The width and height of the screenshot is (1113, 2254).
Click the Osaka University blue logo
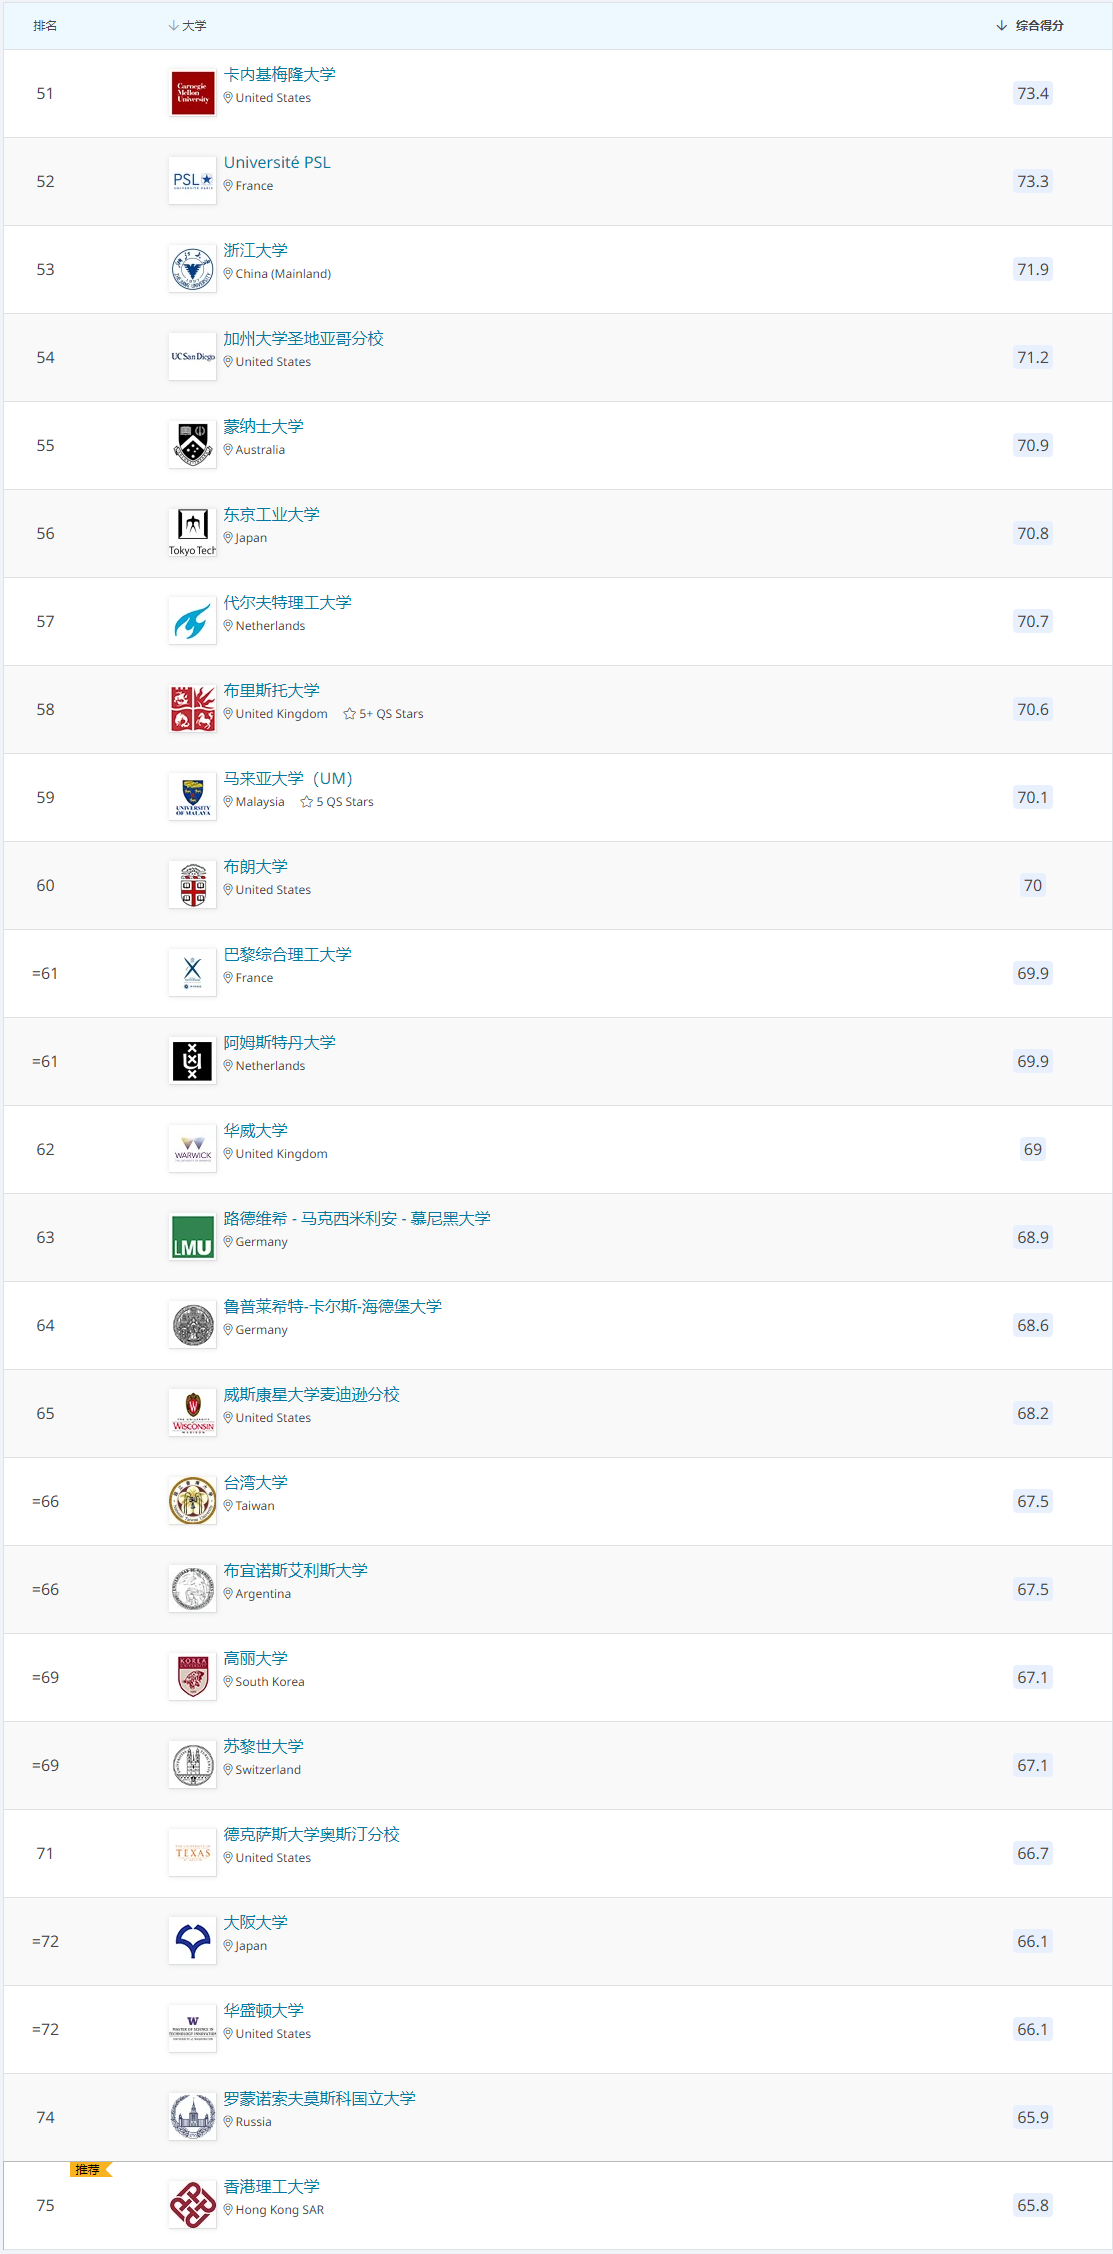click(193, 1941)
